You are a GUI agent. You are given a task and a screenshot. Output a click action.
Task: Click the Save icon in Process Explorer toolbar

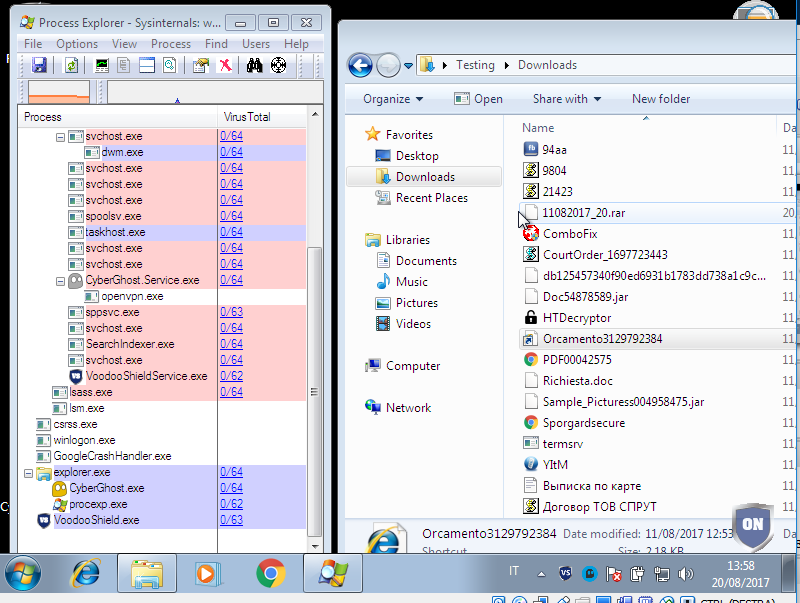(x=39, y=66)
